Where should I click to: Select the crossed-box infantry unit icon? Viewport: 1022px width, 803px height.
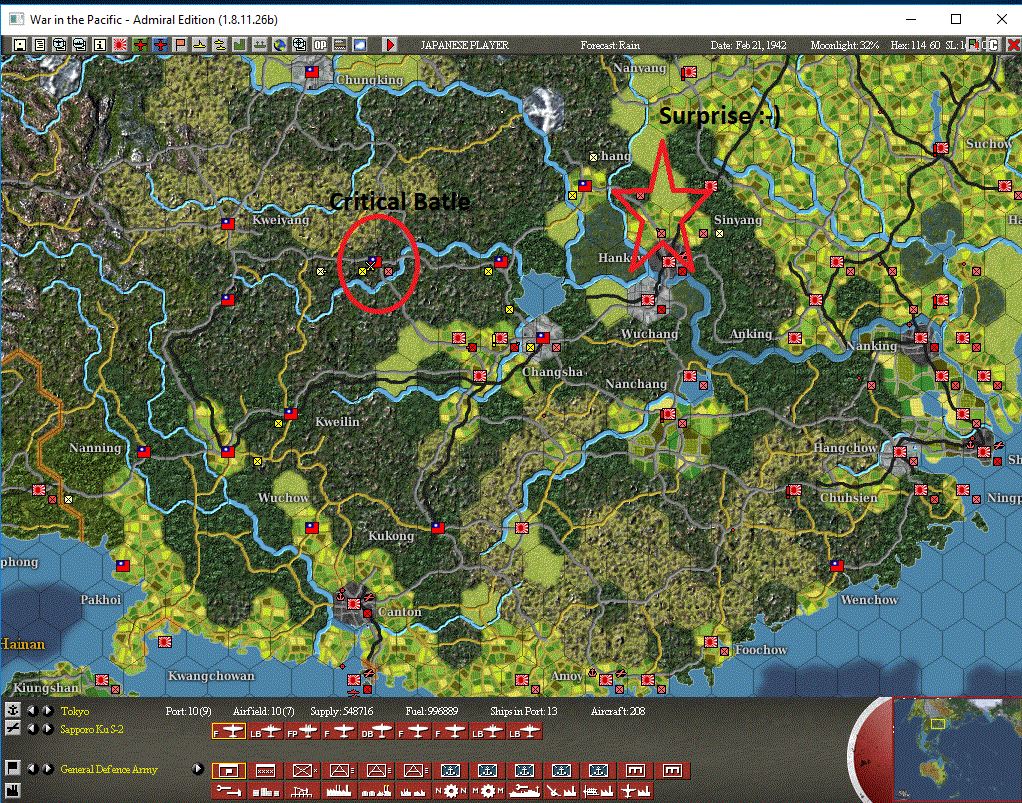pos(302,770)
